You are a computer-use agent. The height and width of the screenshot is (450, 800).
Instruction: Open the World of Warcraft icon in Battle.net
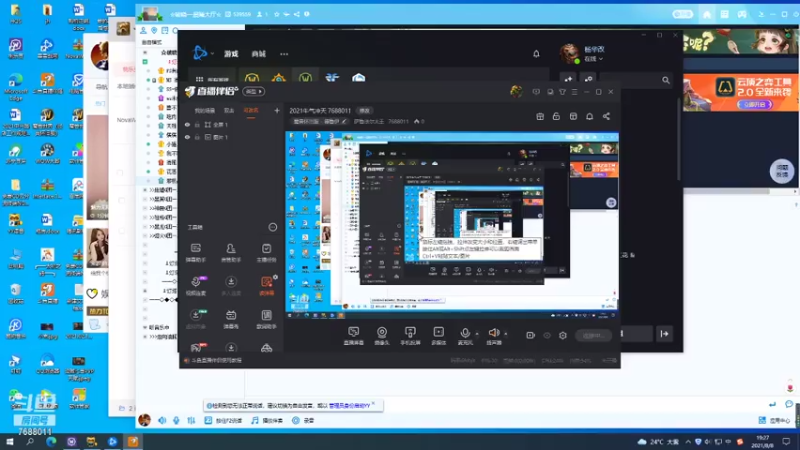point(252,79)
